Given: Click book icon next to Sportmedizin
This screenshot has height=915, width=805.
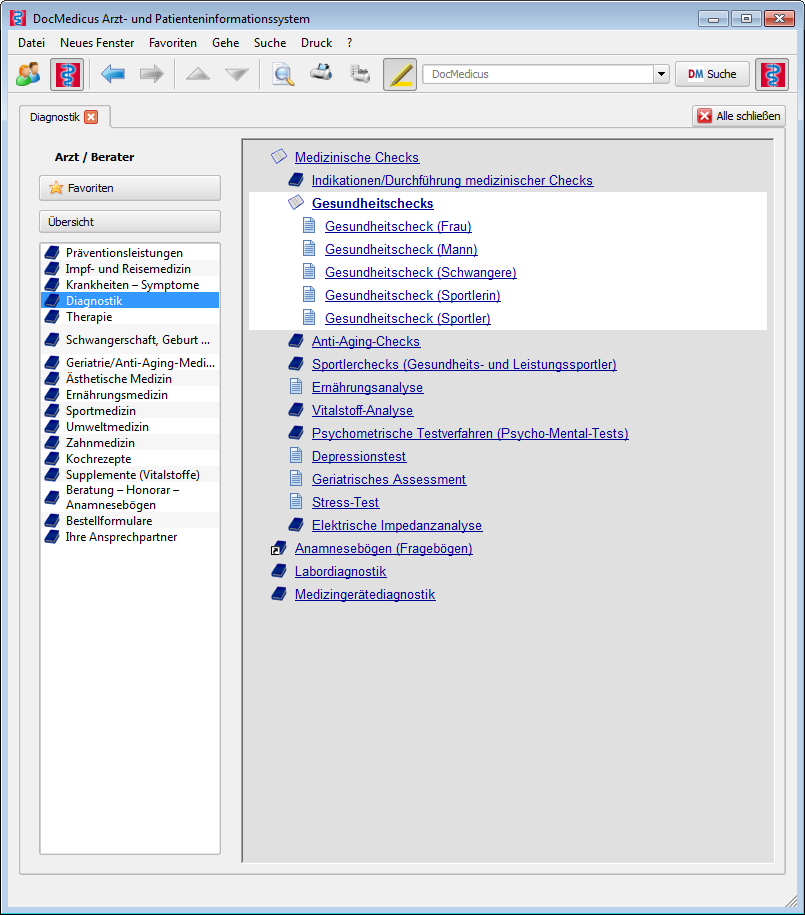Looking at the screenshot, I should [x=53, y=411].
